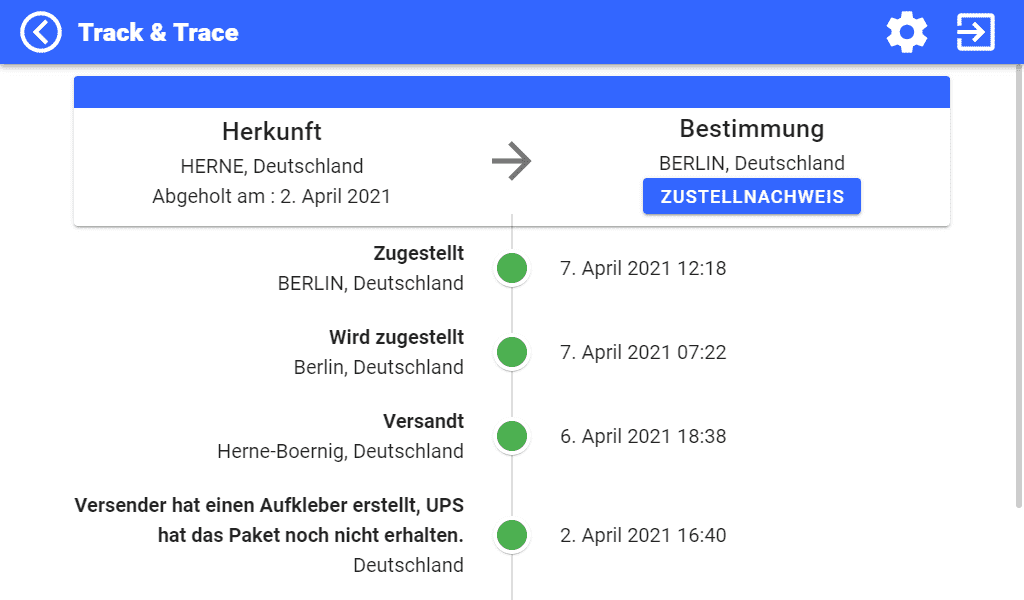Click the 6. April 2021 18:38 timestamp

(x=643, y=436)
